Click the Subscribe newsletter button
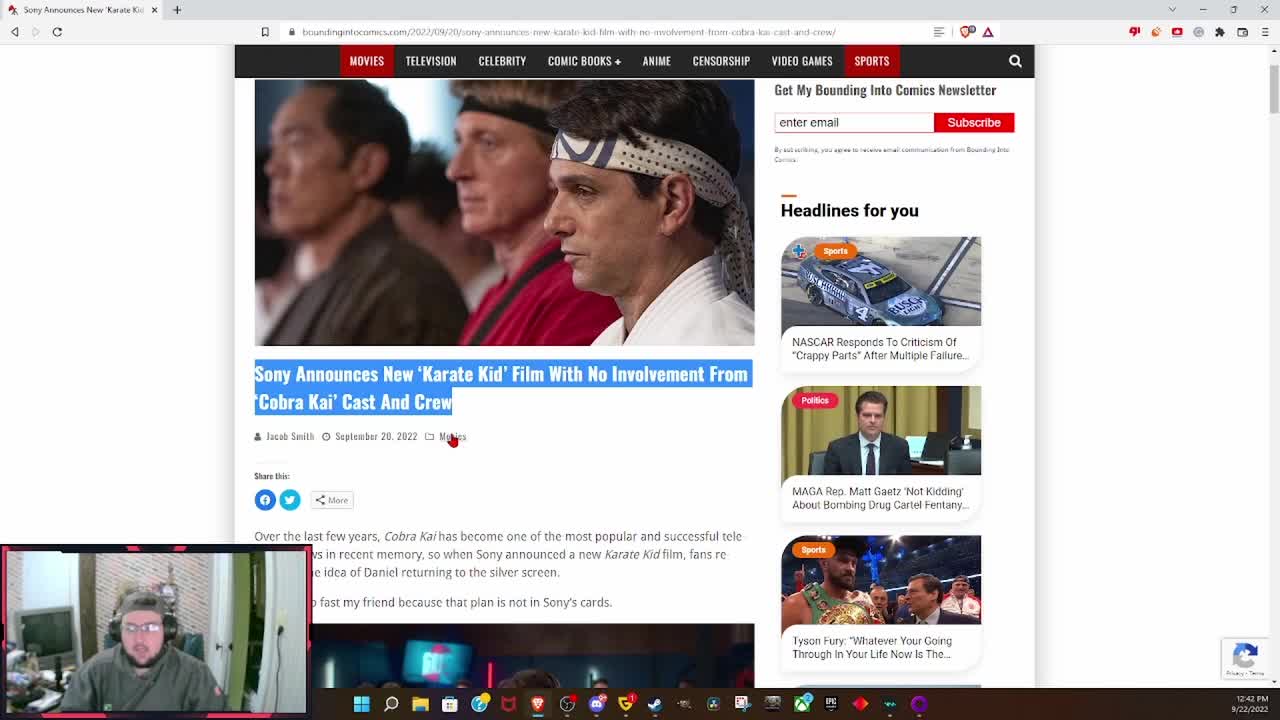The height and width of the screenshot is (720, 1280). (973, 122)
